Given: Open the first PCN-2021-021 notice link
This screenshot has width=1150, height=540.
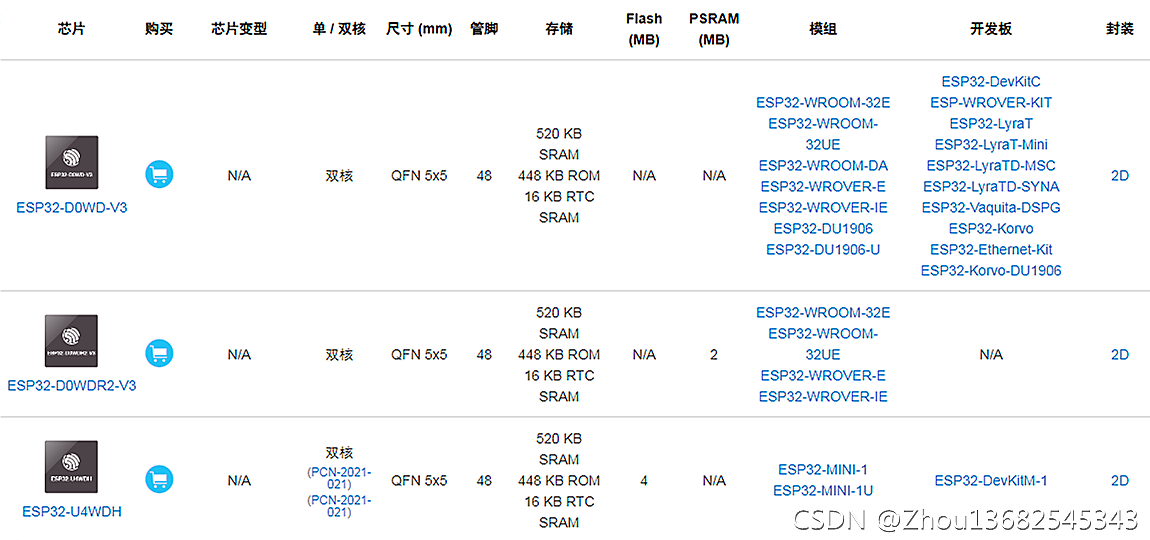Looking at the screenshot, I should point(340,478).
